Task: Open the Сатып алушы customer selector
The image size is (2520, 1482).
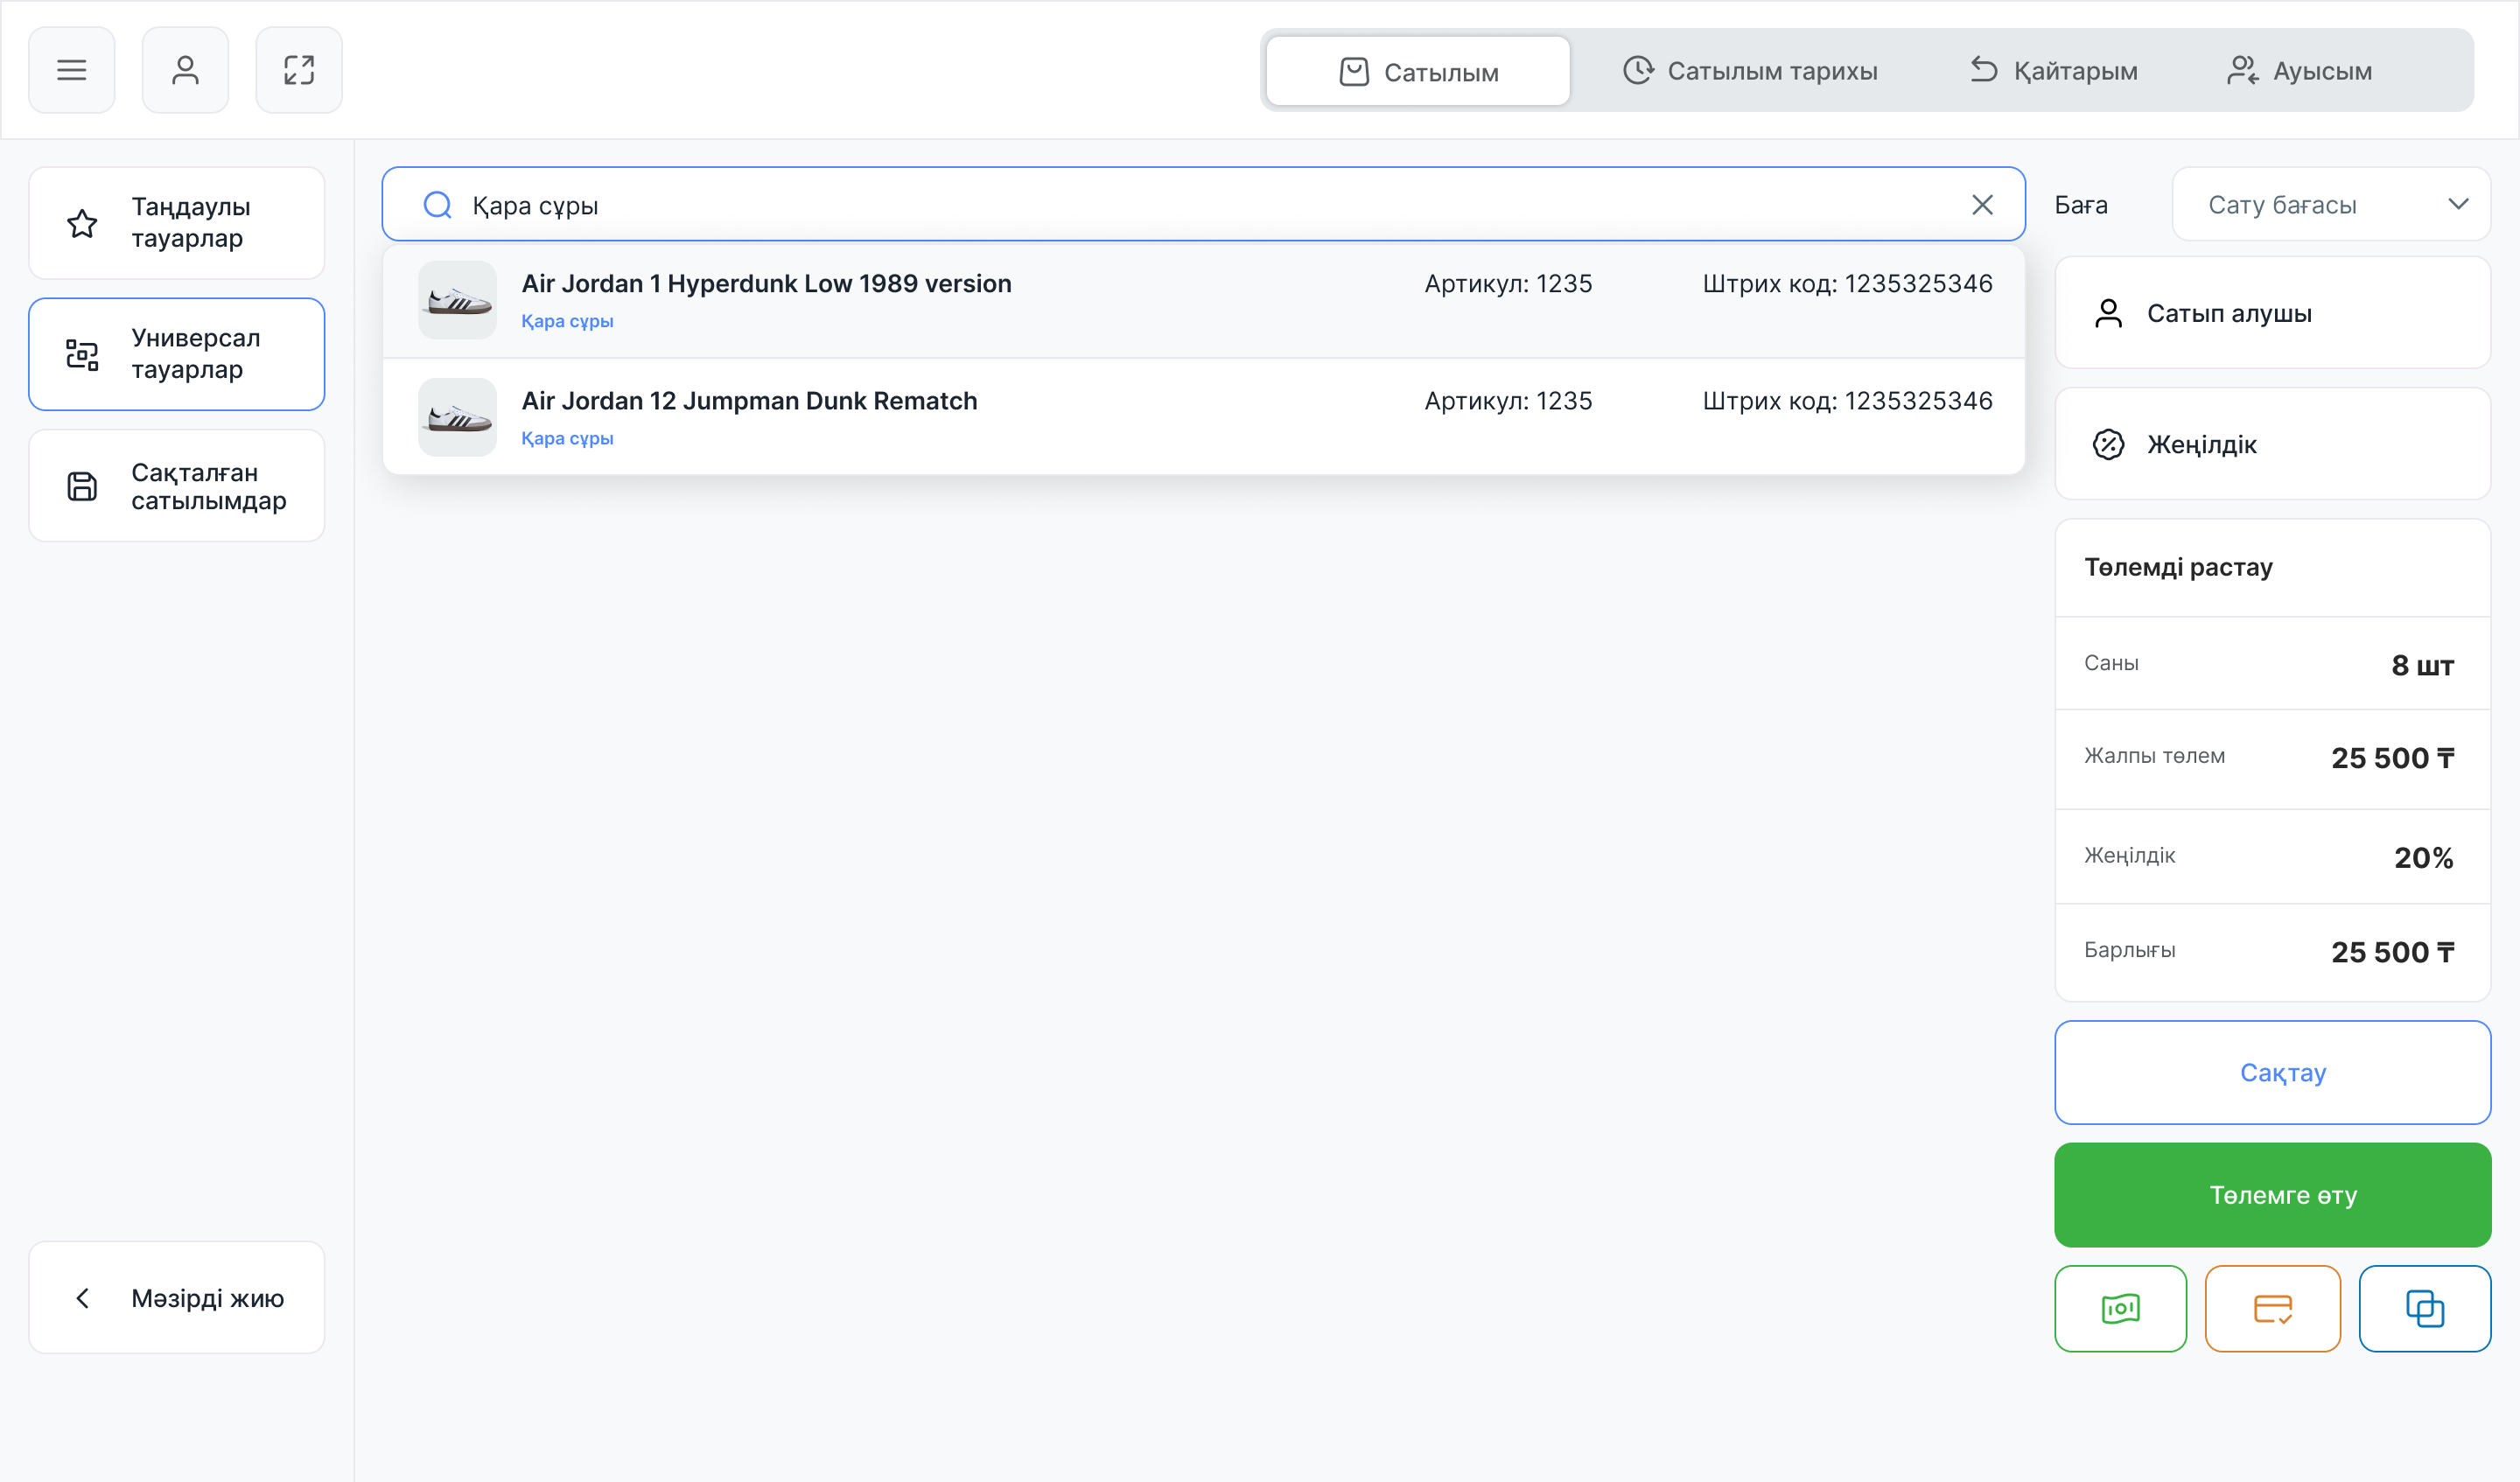Action: 2272,313
